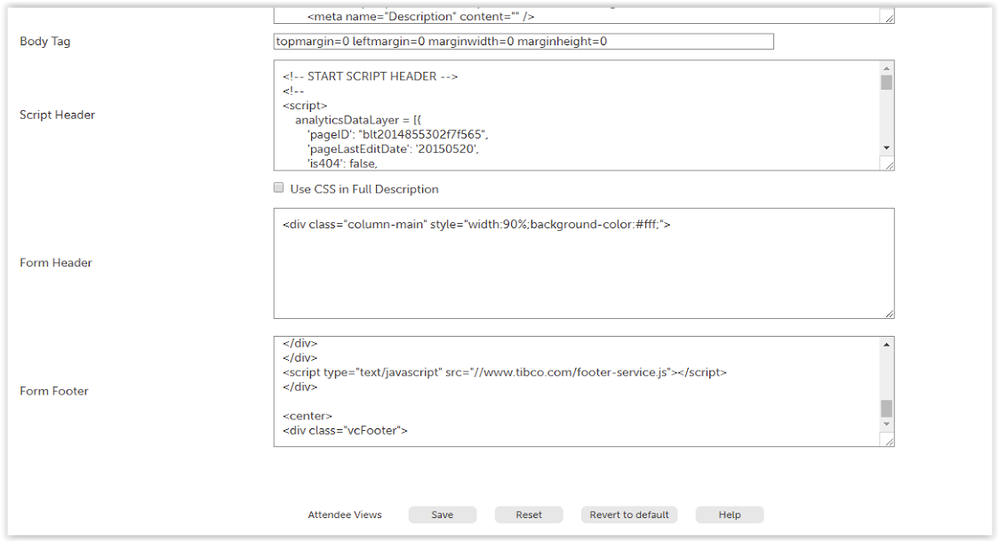
Task: Click Reset button
Action: tap(529, 515)
